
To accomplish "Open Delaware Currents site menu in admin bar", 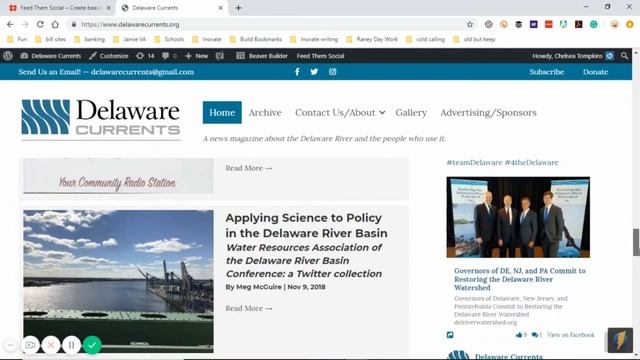I will [51, 56].
